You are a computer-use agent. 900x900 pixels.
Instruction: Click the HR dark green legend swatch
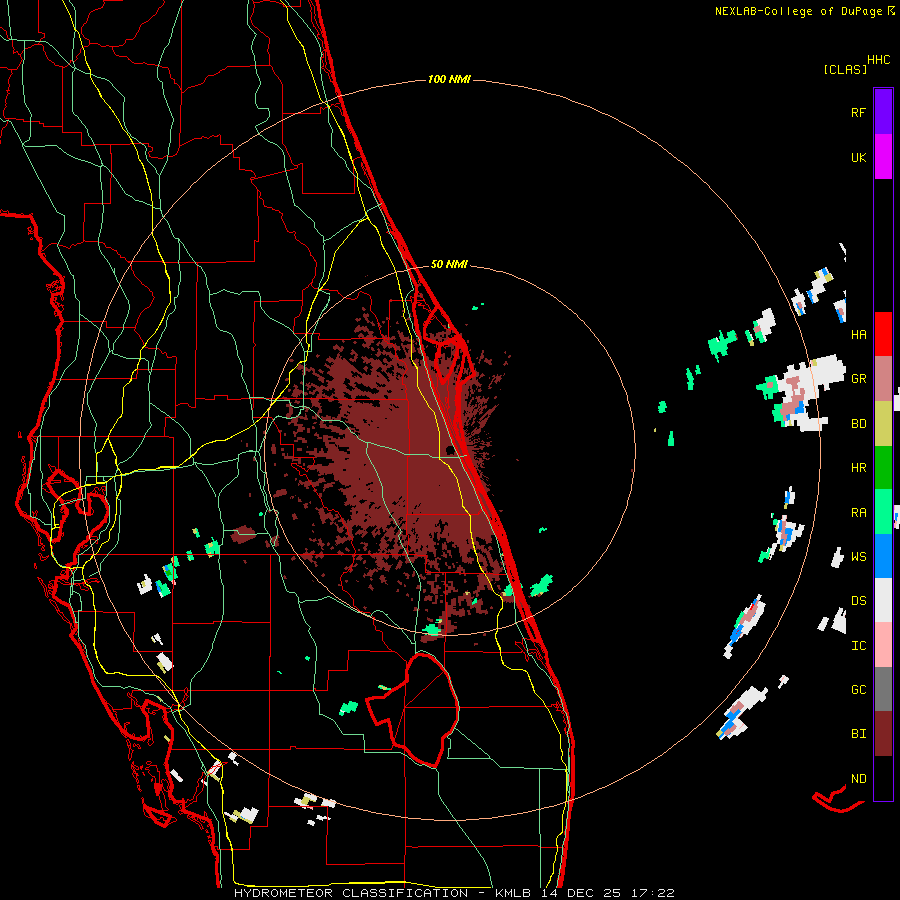pyautogui.click(x=883, y=468)
